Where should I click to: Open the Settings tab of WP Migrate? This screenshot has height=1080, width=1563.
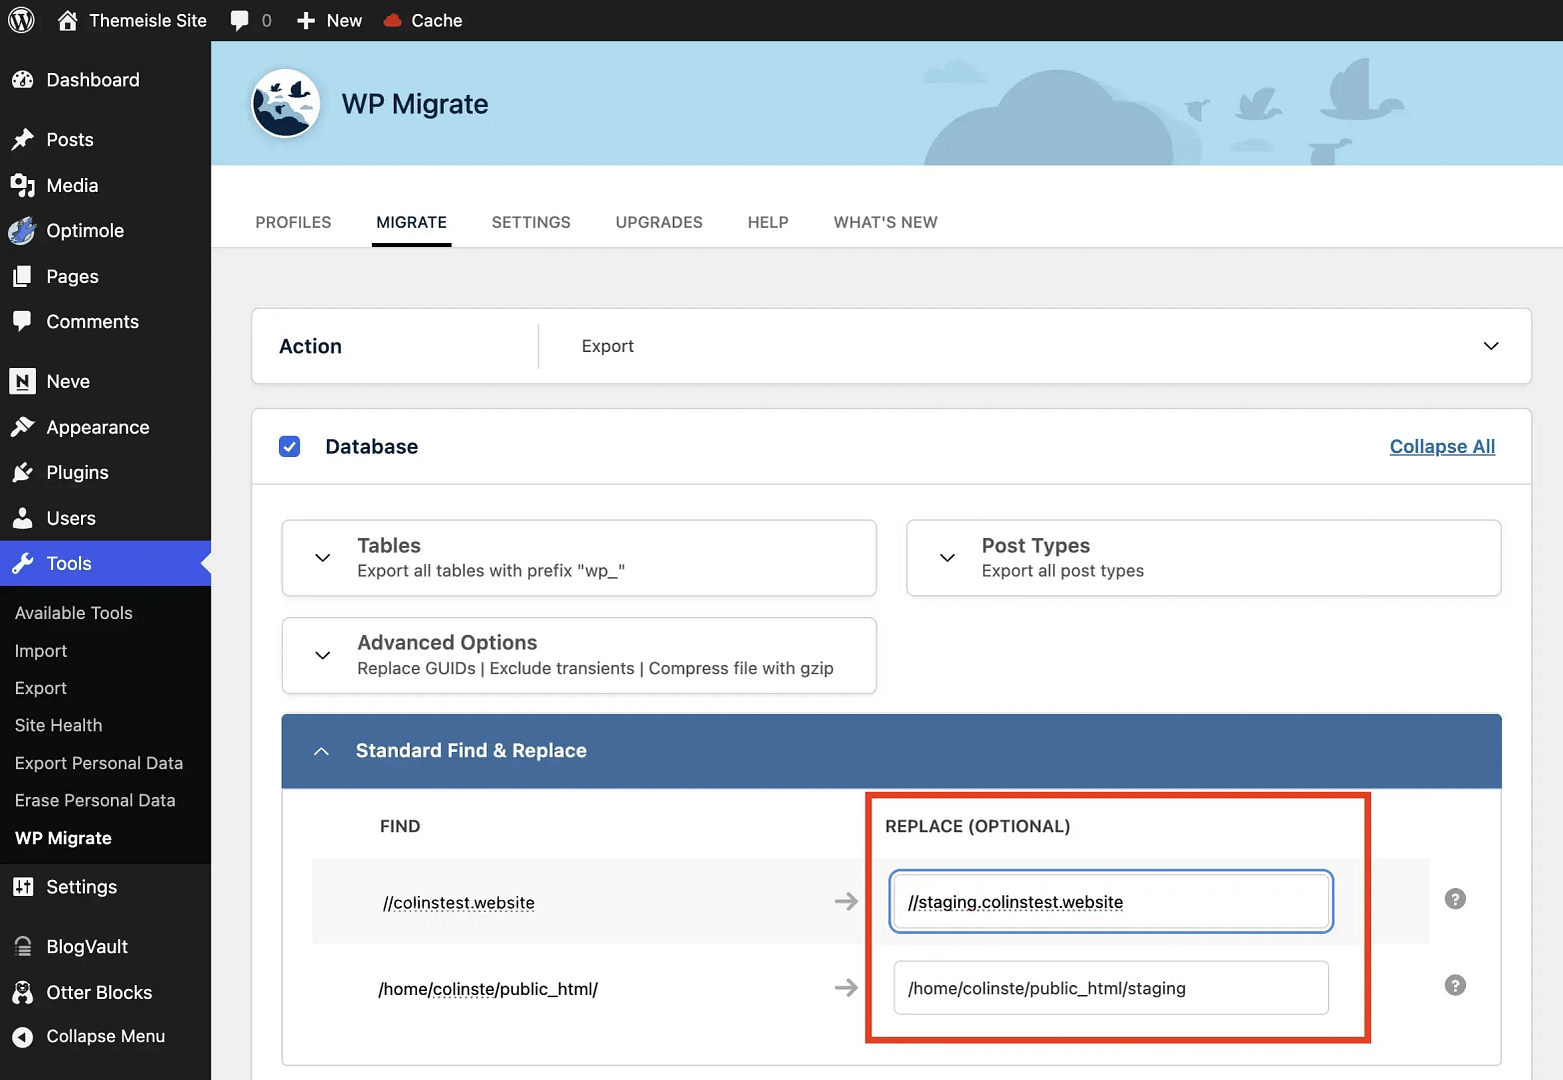tap(531, 222)
